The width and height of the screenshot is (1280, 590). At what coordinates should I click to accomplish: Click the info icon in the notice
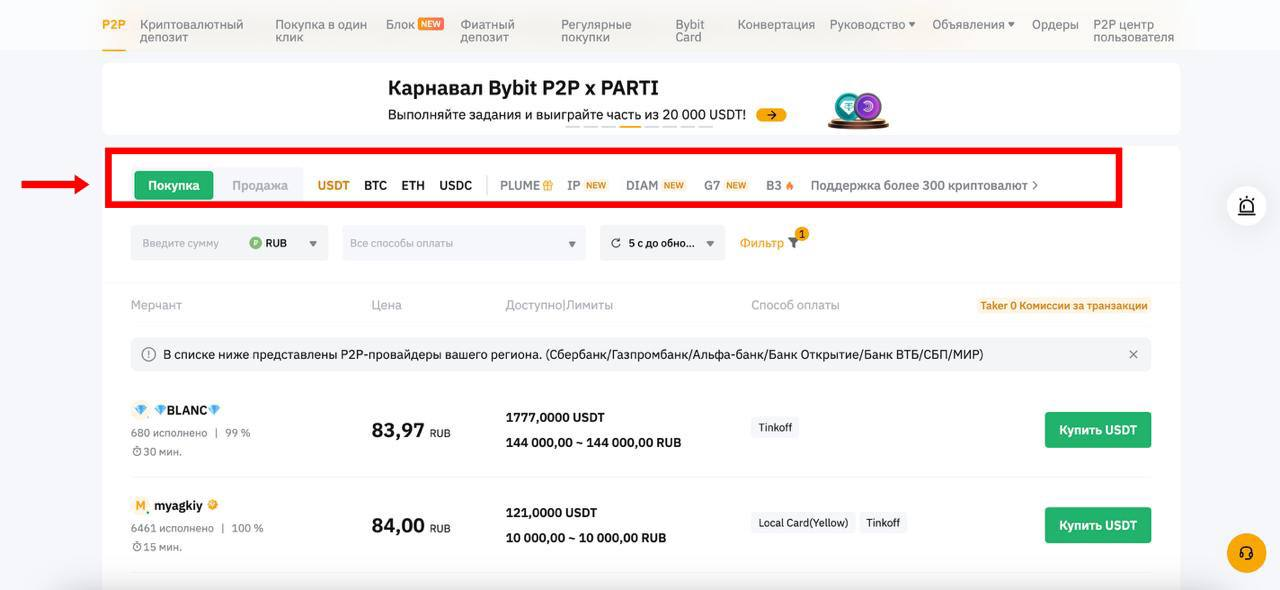pyautogui.click(x=148, y=354)
